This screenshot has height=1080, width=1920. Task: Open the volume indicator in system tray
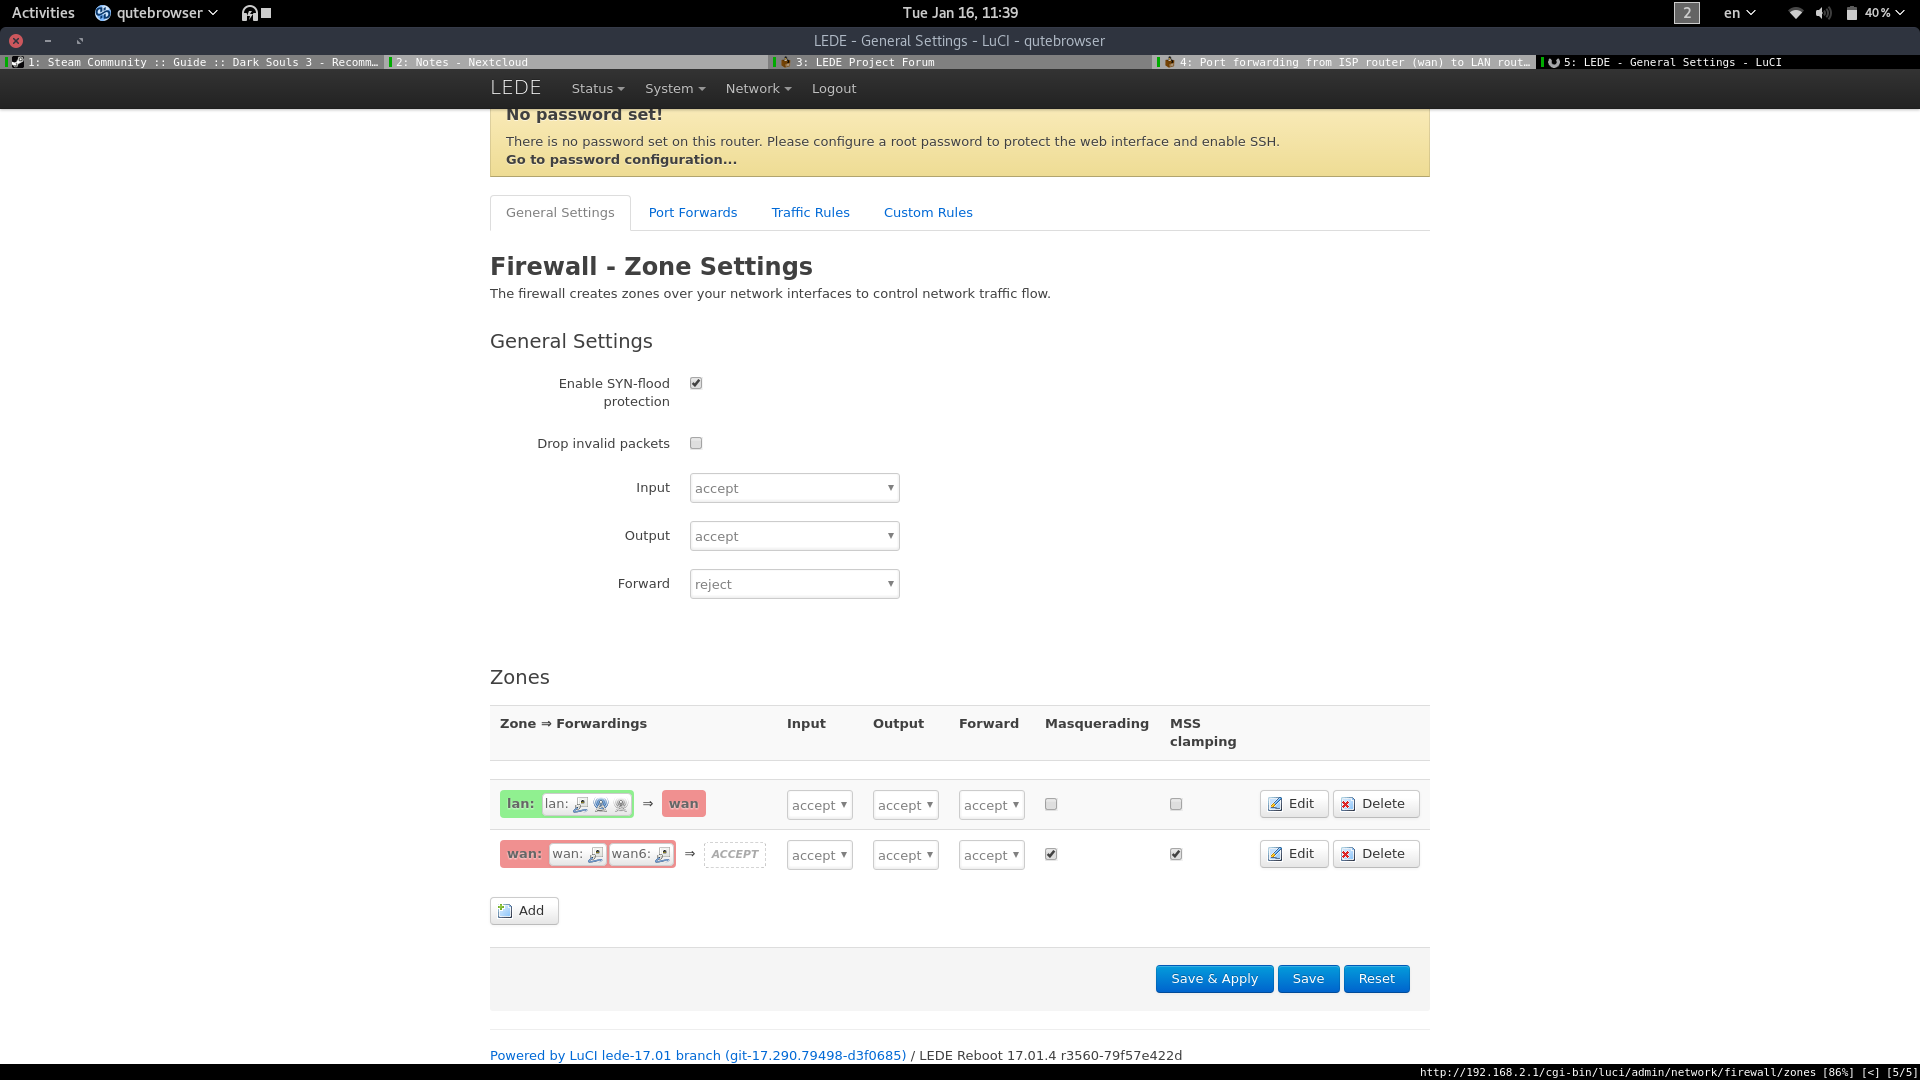pos(1823,13)
